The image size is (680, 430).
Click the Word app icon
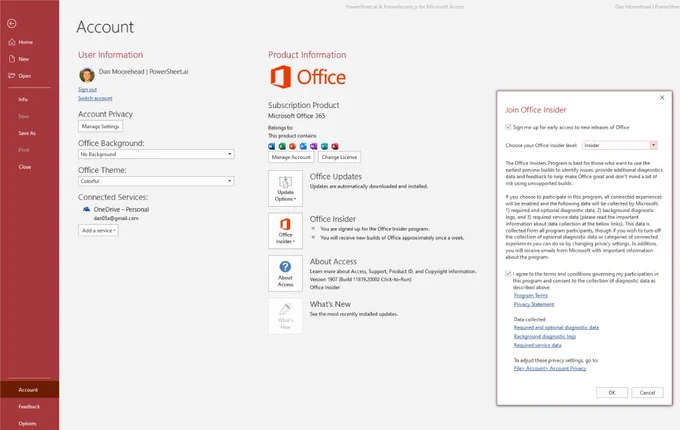tap(271, 147)
